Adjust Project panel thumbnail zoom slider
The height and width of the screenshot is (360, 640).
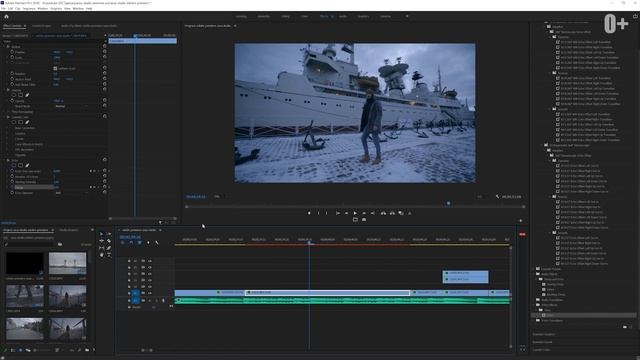click(43, 350)
